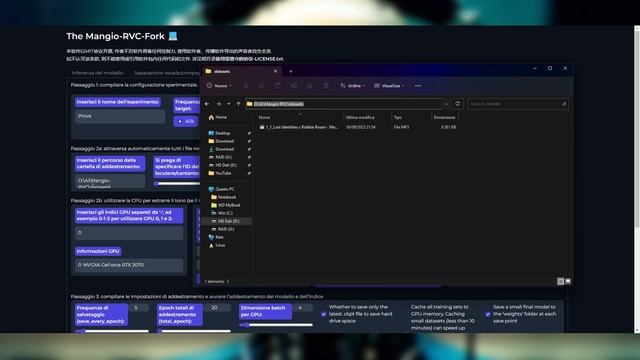The width and height of the screenshot is (640, 360).
Task: Toggle save small final model checkbox
Action: tap(488, 314)
